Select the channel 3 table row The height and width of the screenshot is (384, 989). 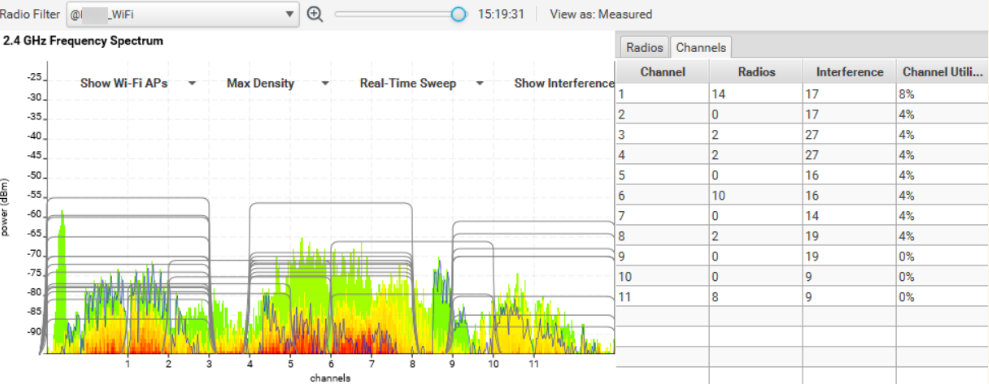pyautogui.click(x=802, y=134)
